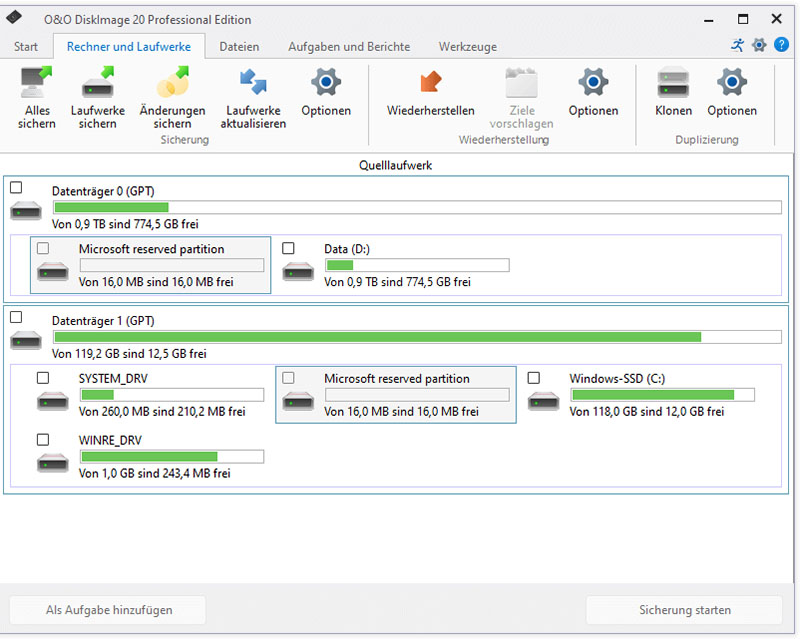
Task: Click Datenträger 0 usage bar
Action: [x=417, y=207]
